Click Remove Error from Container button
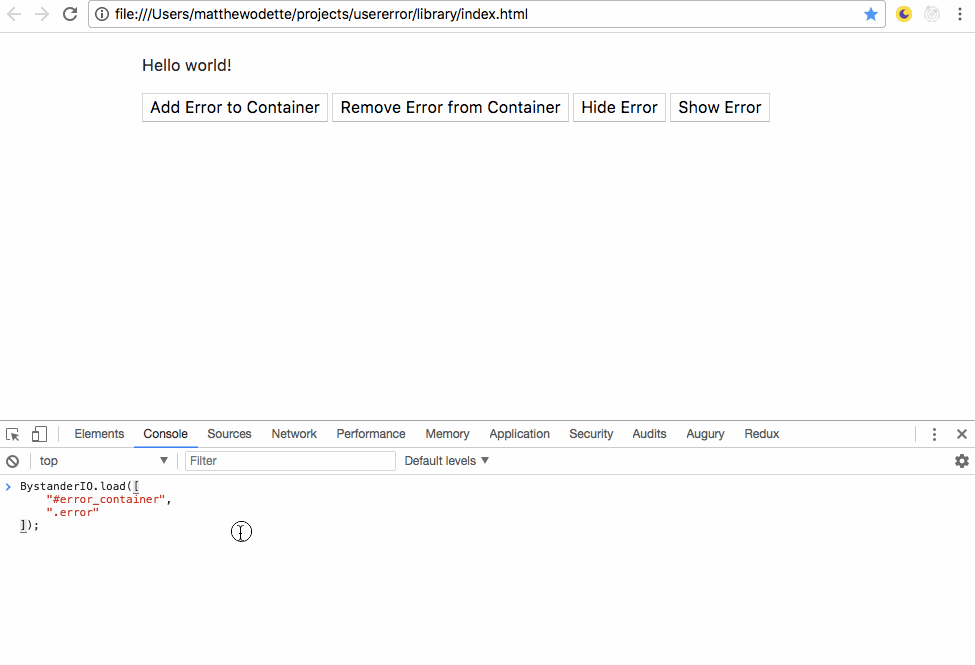The width and height of the screenshot is (975, 665). (450, 108)
